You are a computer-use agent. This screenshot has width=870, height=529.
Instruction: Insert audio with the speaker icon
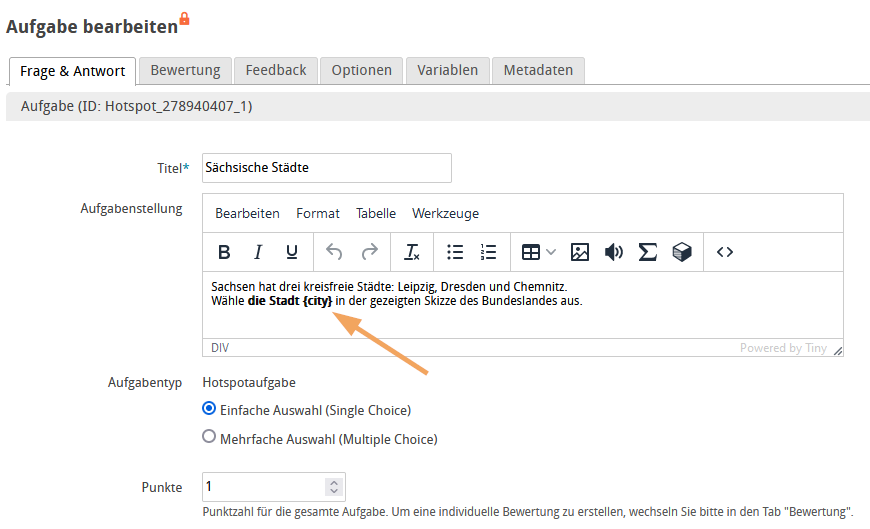pos(614,252)
